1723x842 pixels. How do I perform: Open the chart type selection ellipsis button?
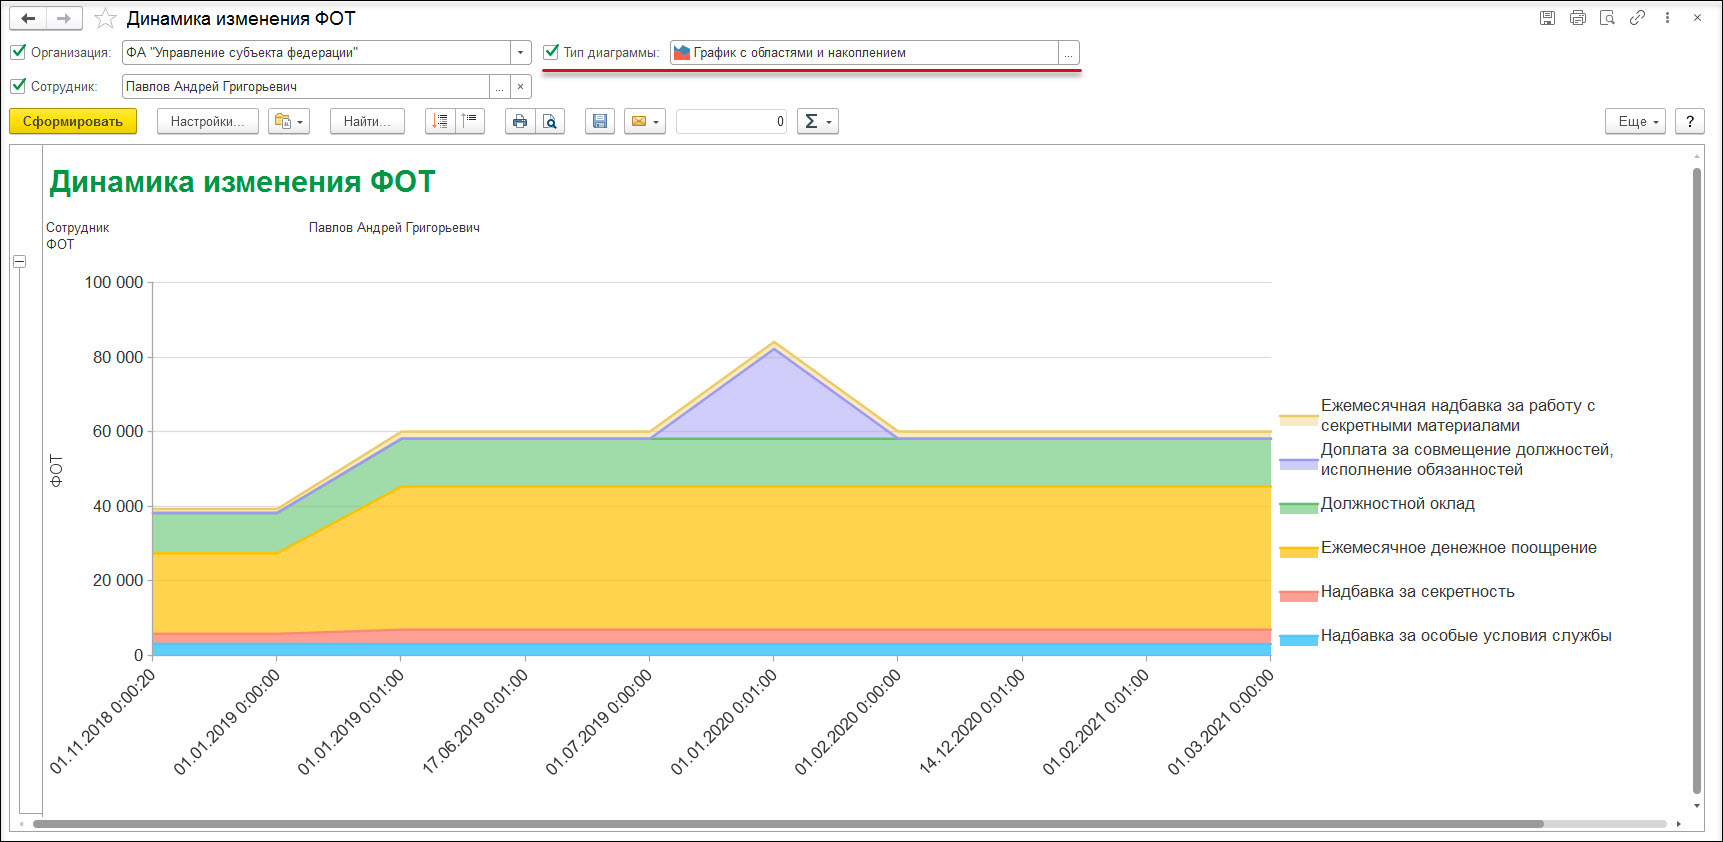coord(1068,52)
